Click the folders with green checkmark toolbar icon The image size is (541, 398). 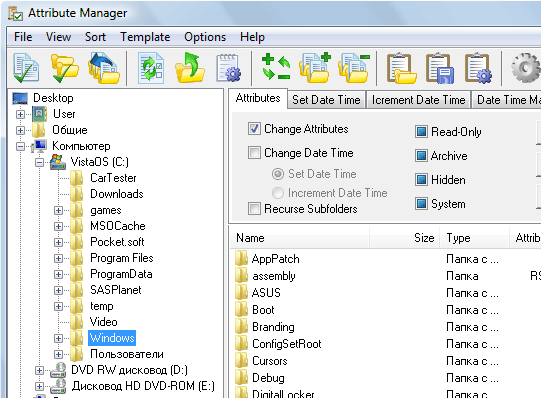point(65,68)
